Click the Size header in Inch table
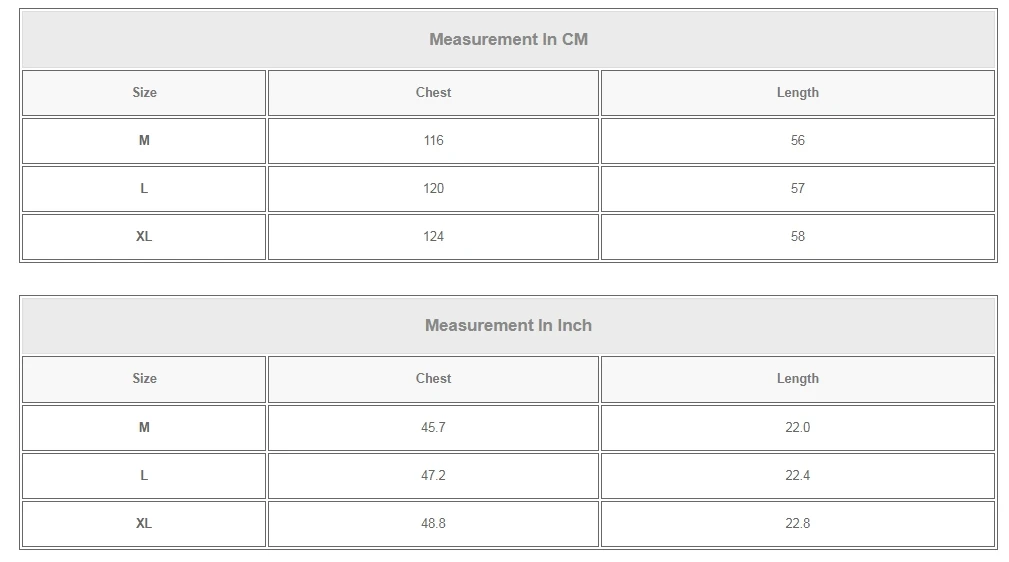The image size is (1009, 562). pos(144,379)
